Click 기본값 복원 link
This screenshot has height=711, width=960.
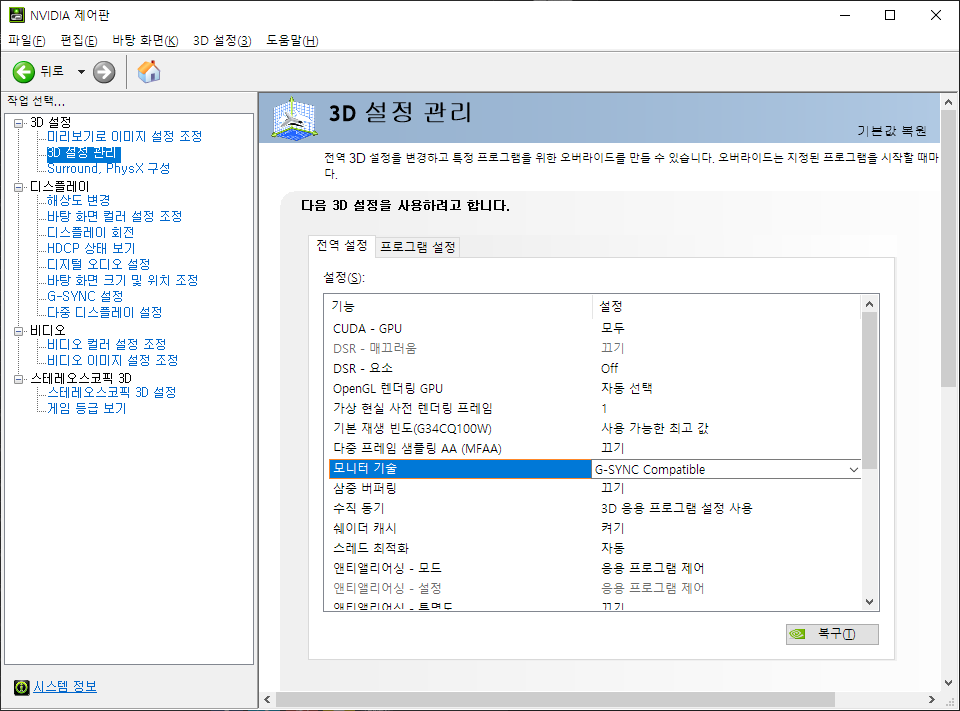tap(891, 130)
